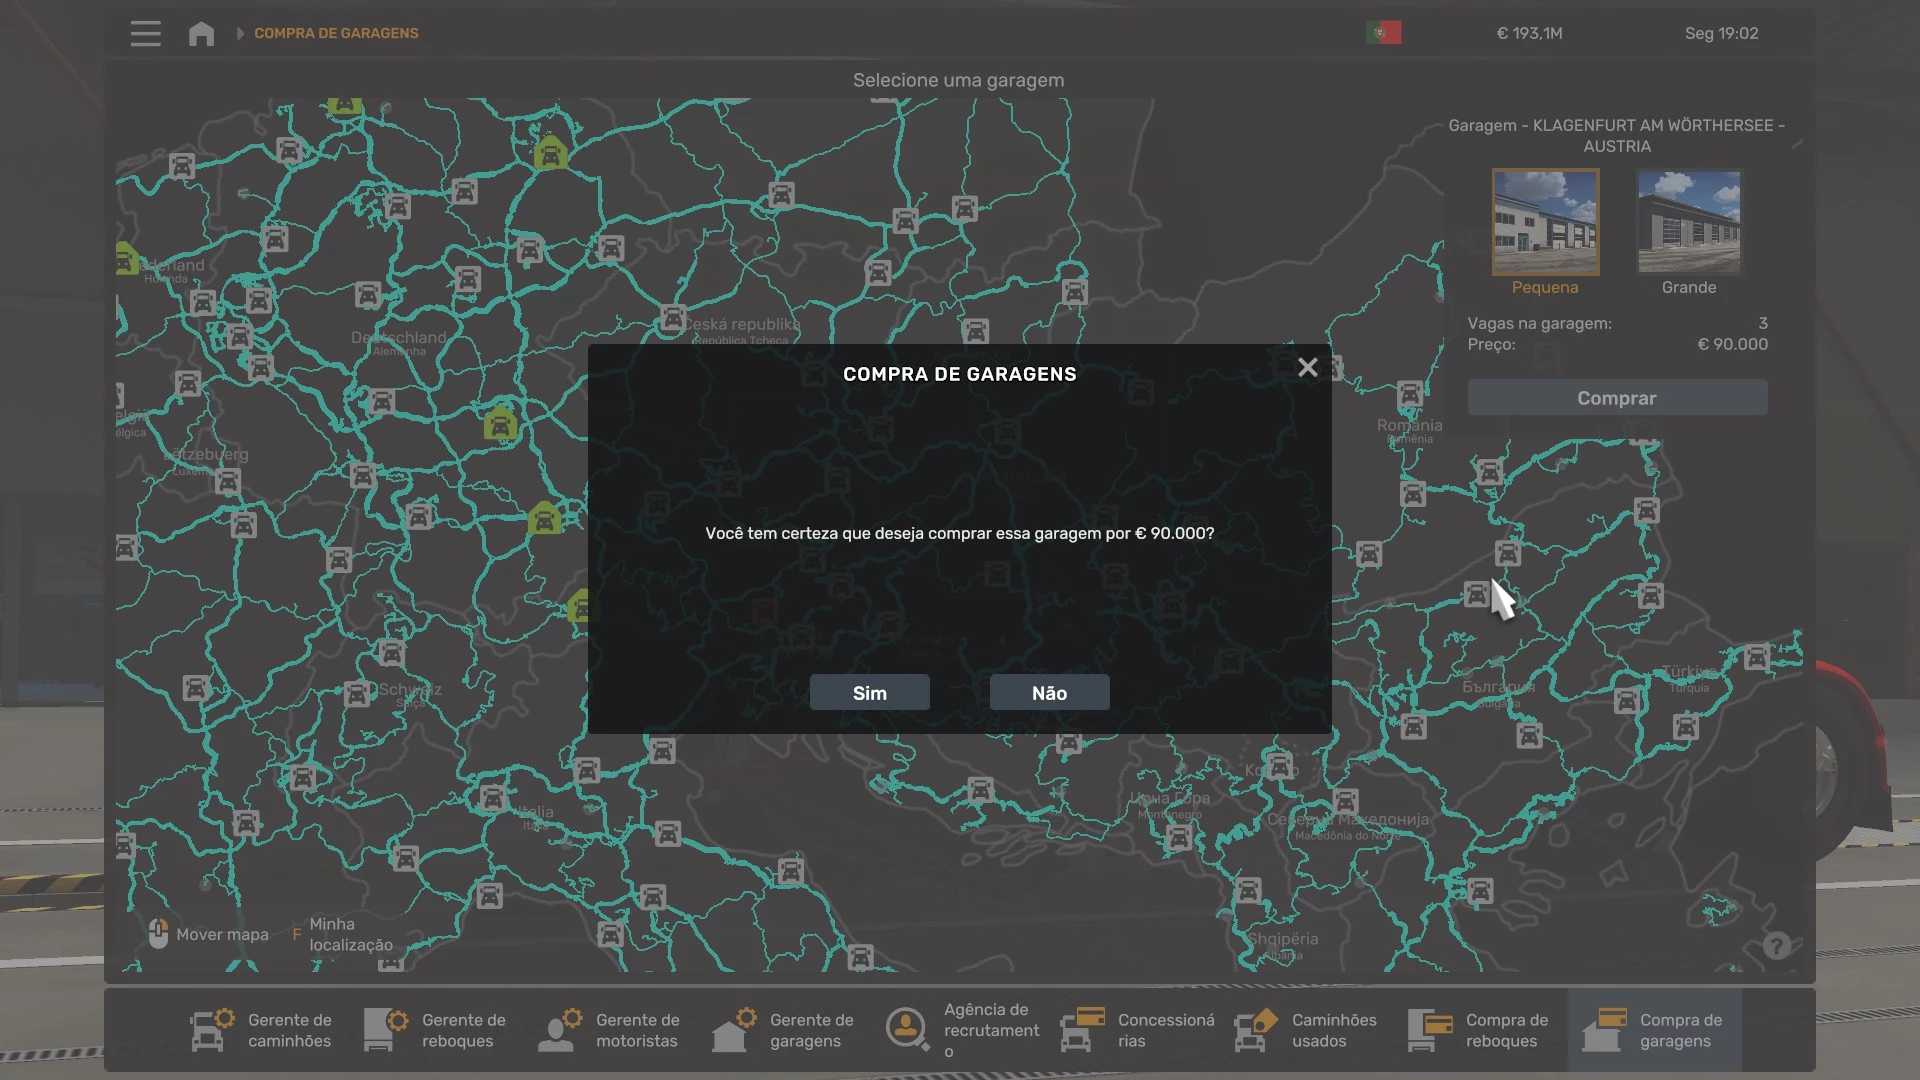Click the green owned garage marker at top
Screen dimensions: 1920x1080
550,154
